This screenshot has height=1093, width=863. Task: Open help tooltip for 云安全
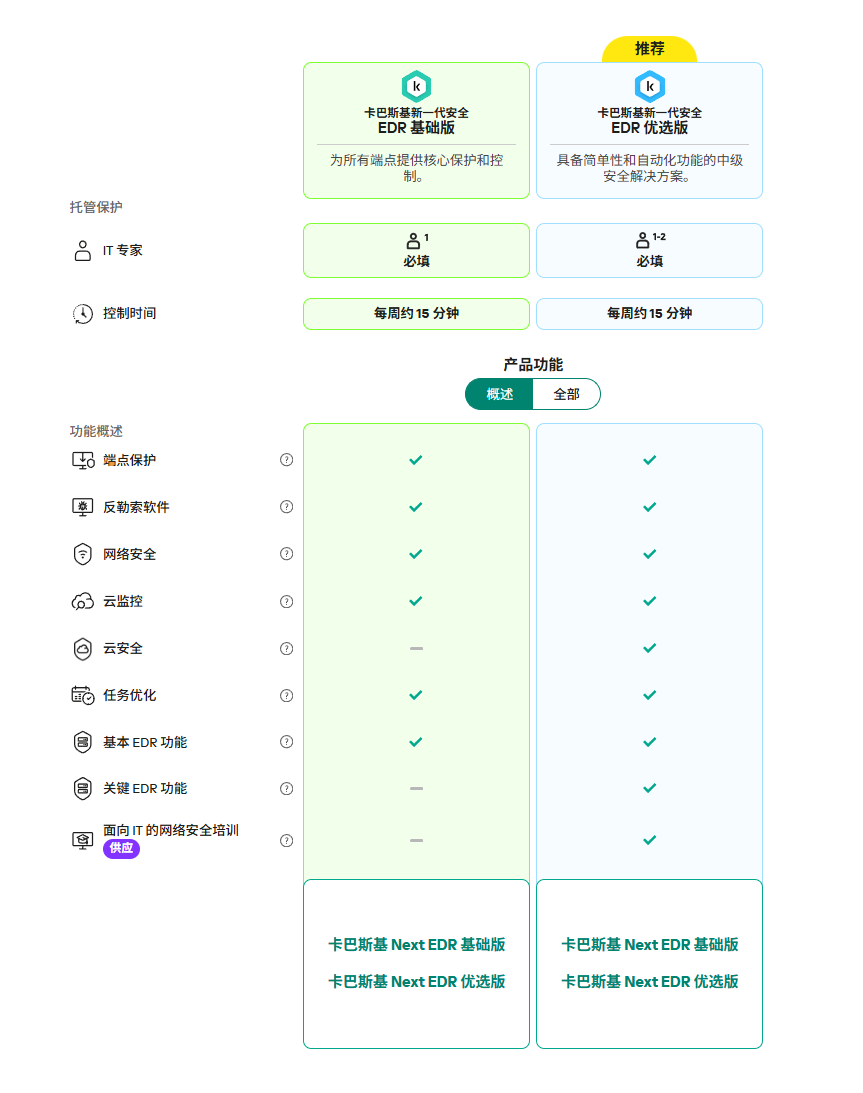287,648
